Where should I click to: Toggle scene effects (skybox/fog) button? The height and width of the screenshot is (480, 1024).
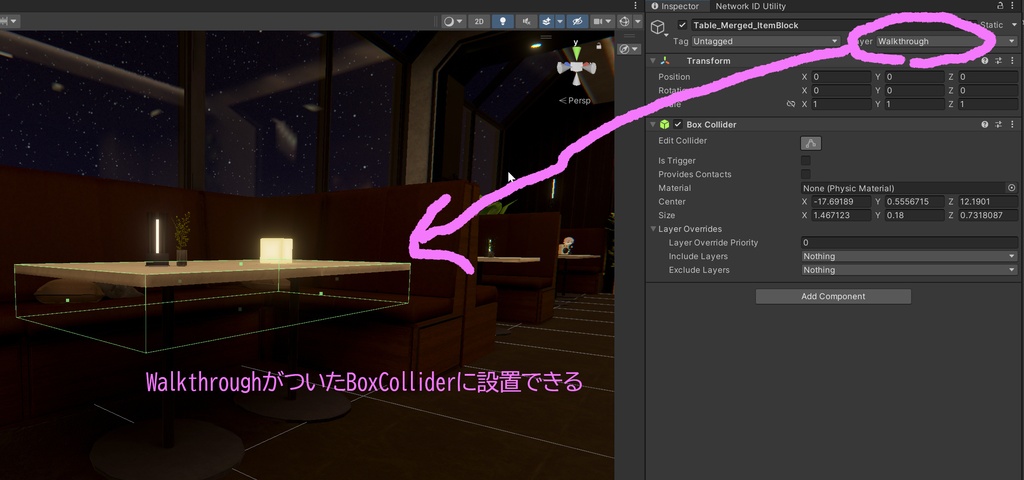pyautogui.click(x=547, y=22)
